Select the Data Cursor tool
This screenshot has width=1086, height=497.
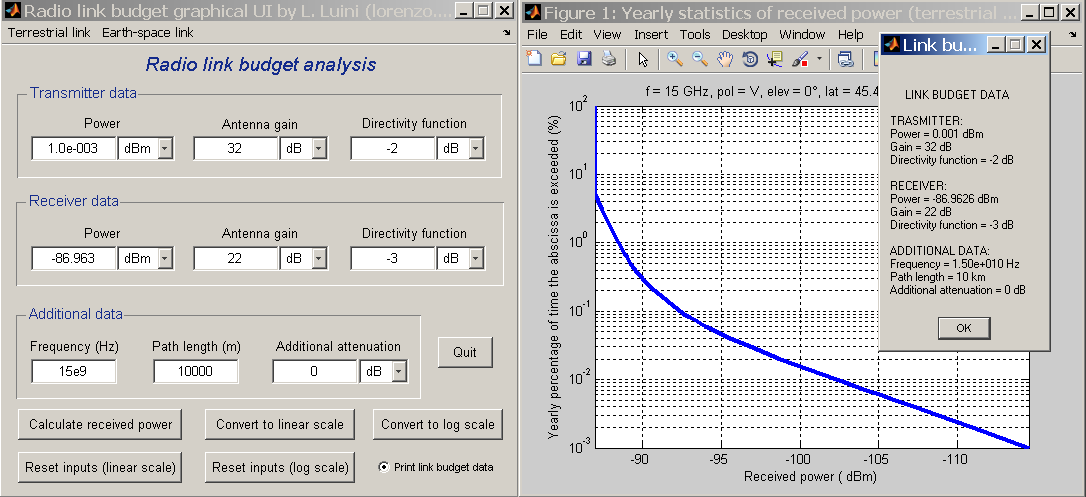(774, 59)
